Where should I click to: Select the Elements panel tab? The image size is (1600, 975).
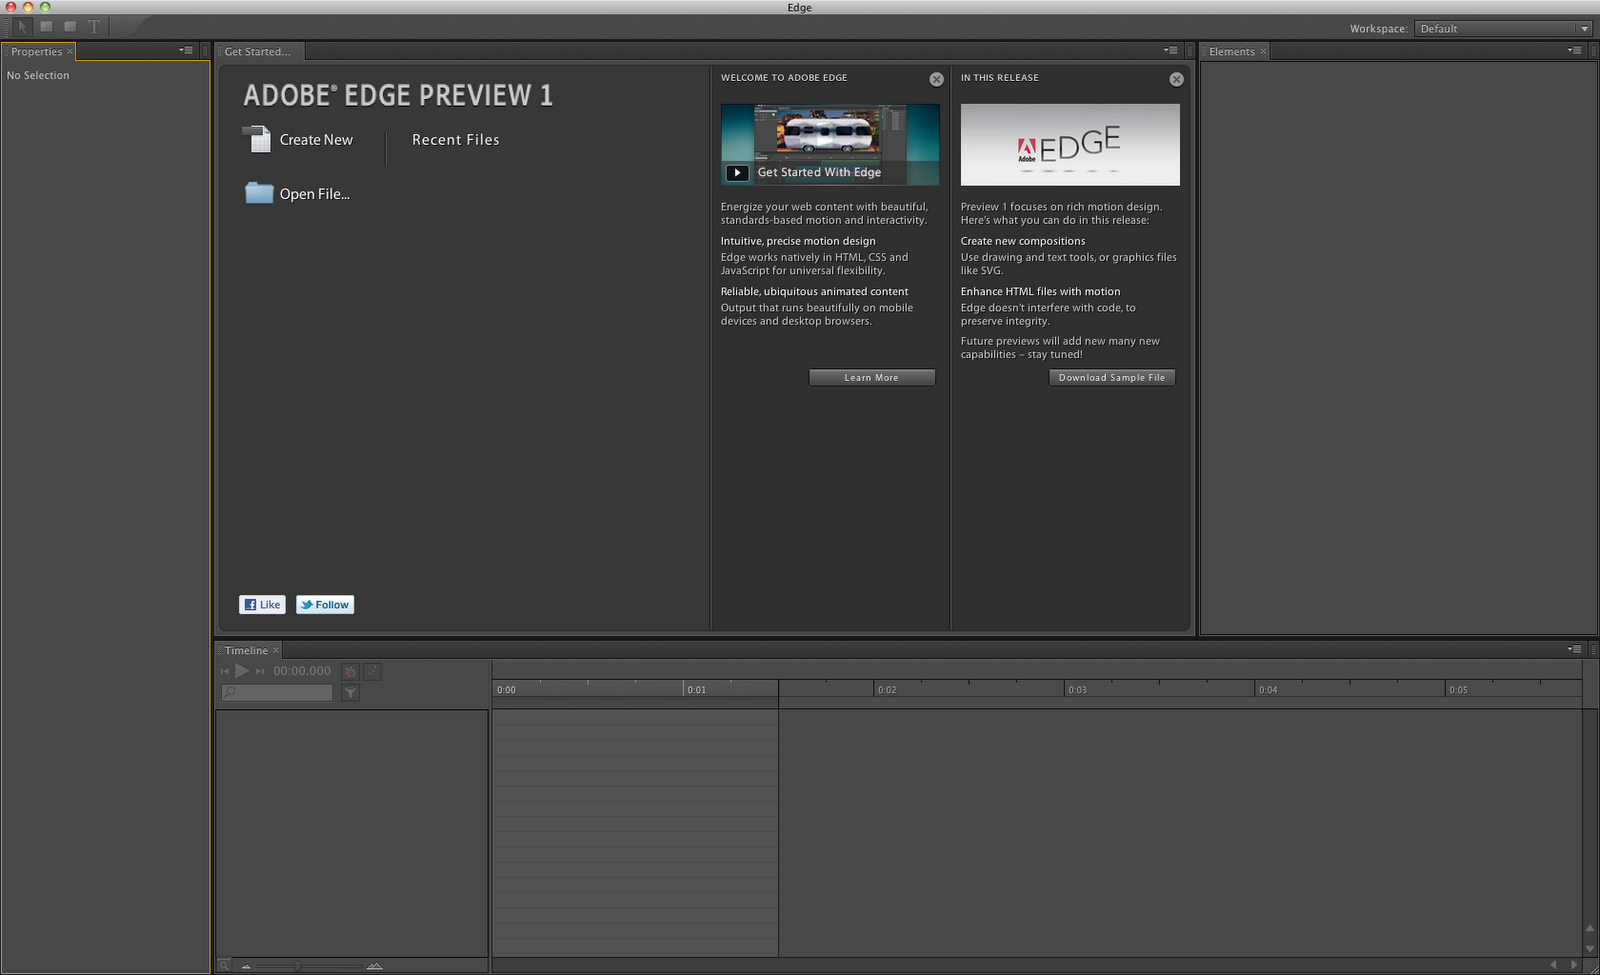pyautogui.click(x=1231, y=52)
